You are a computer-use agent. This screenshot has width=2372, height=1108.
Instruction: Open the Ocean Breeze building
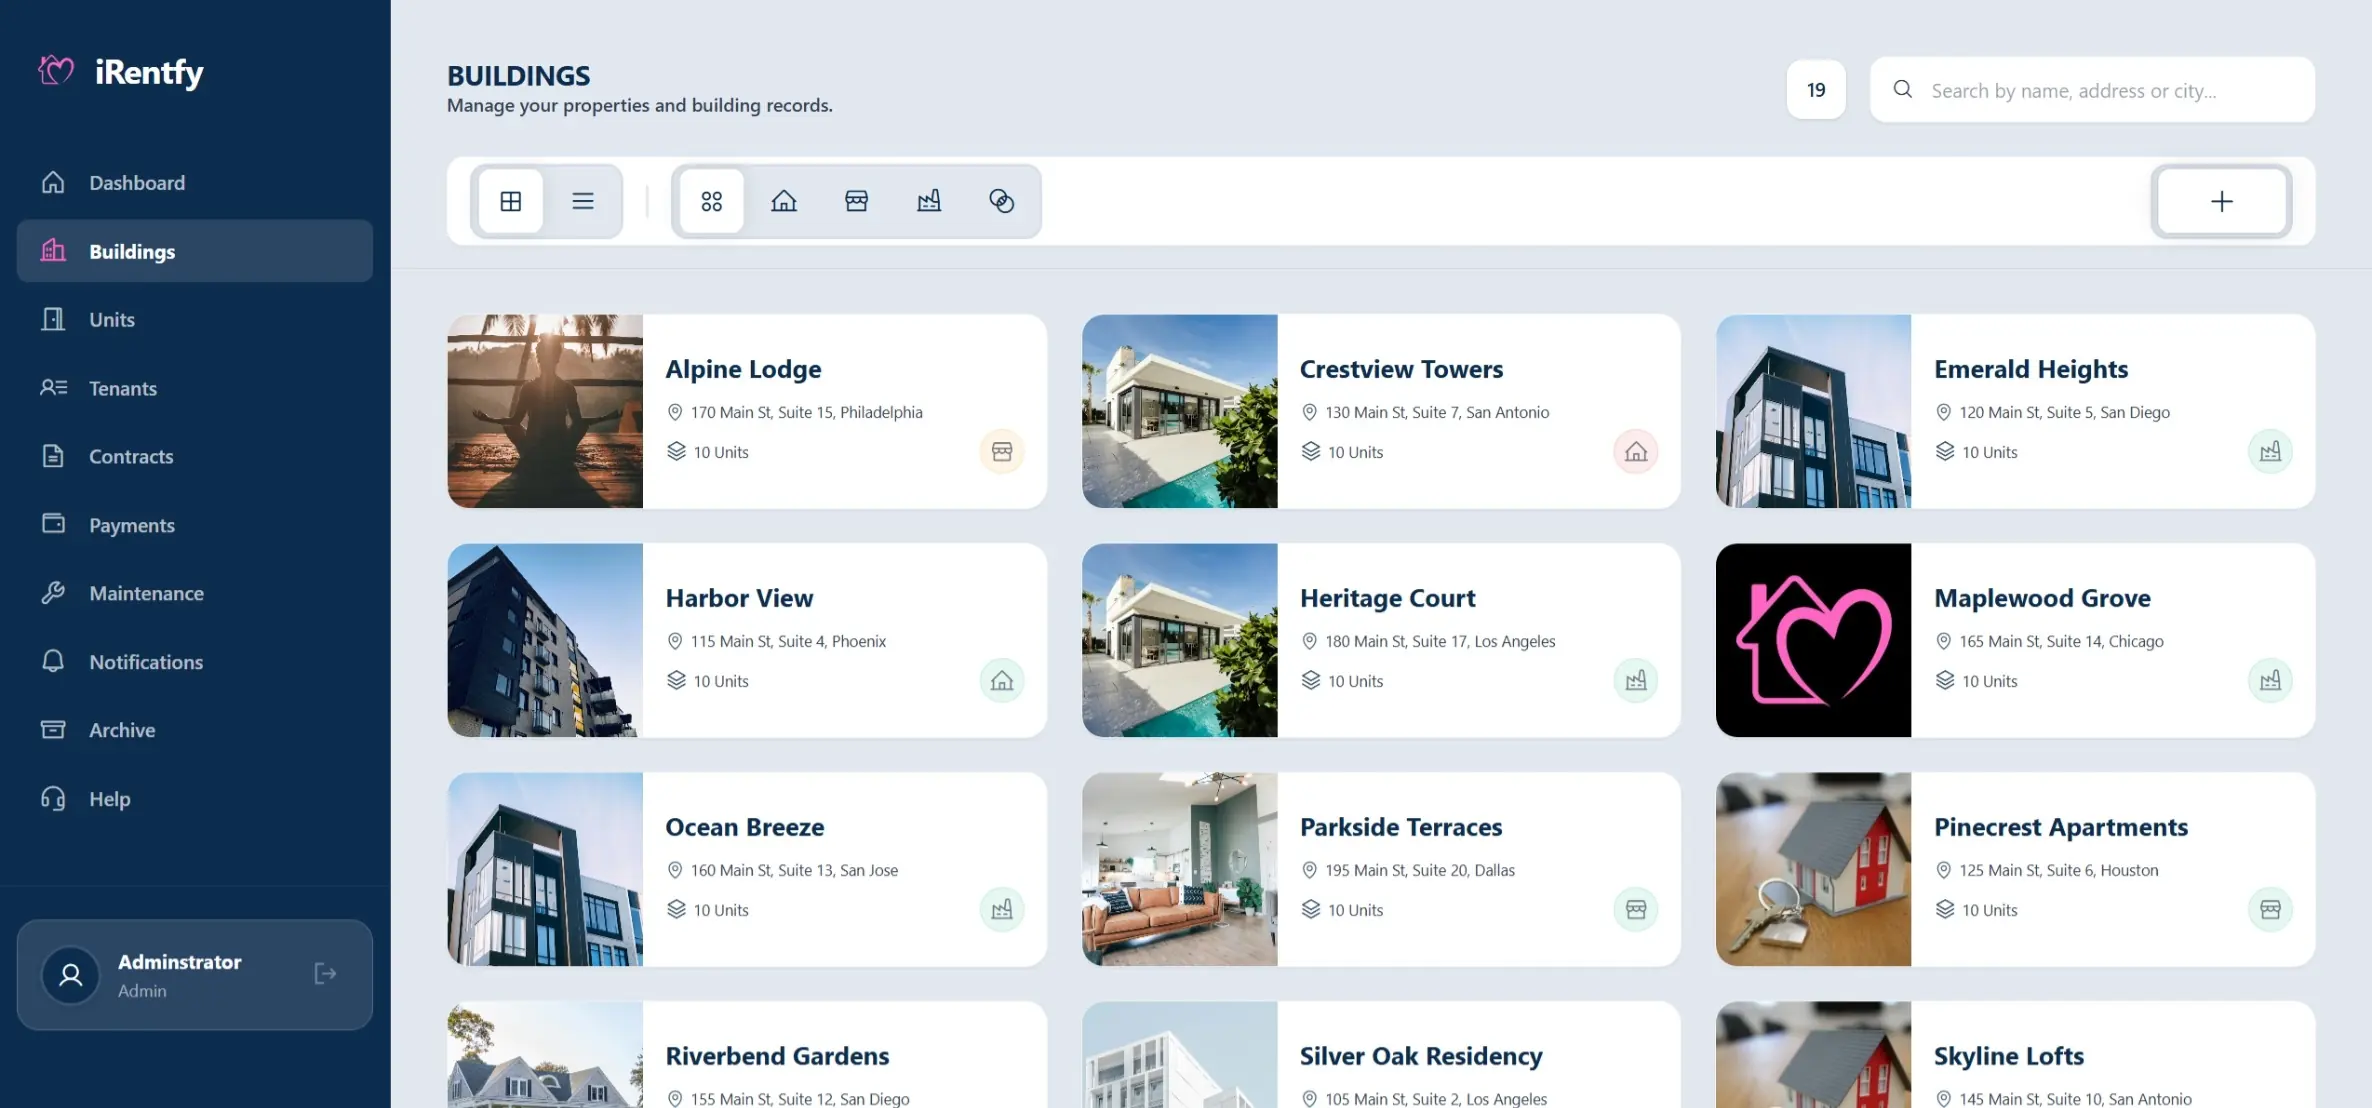[747, 869]
